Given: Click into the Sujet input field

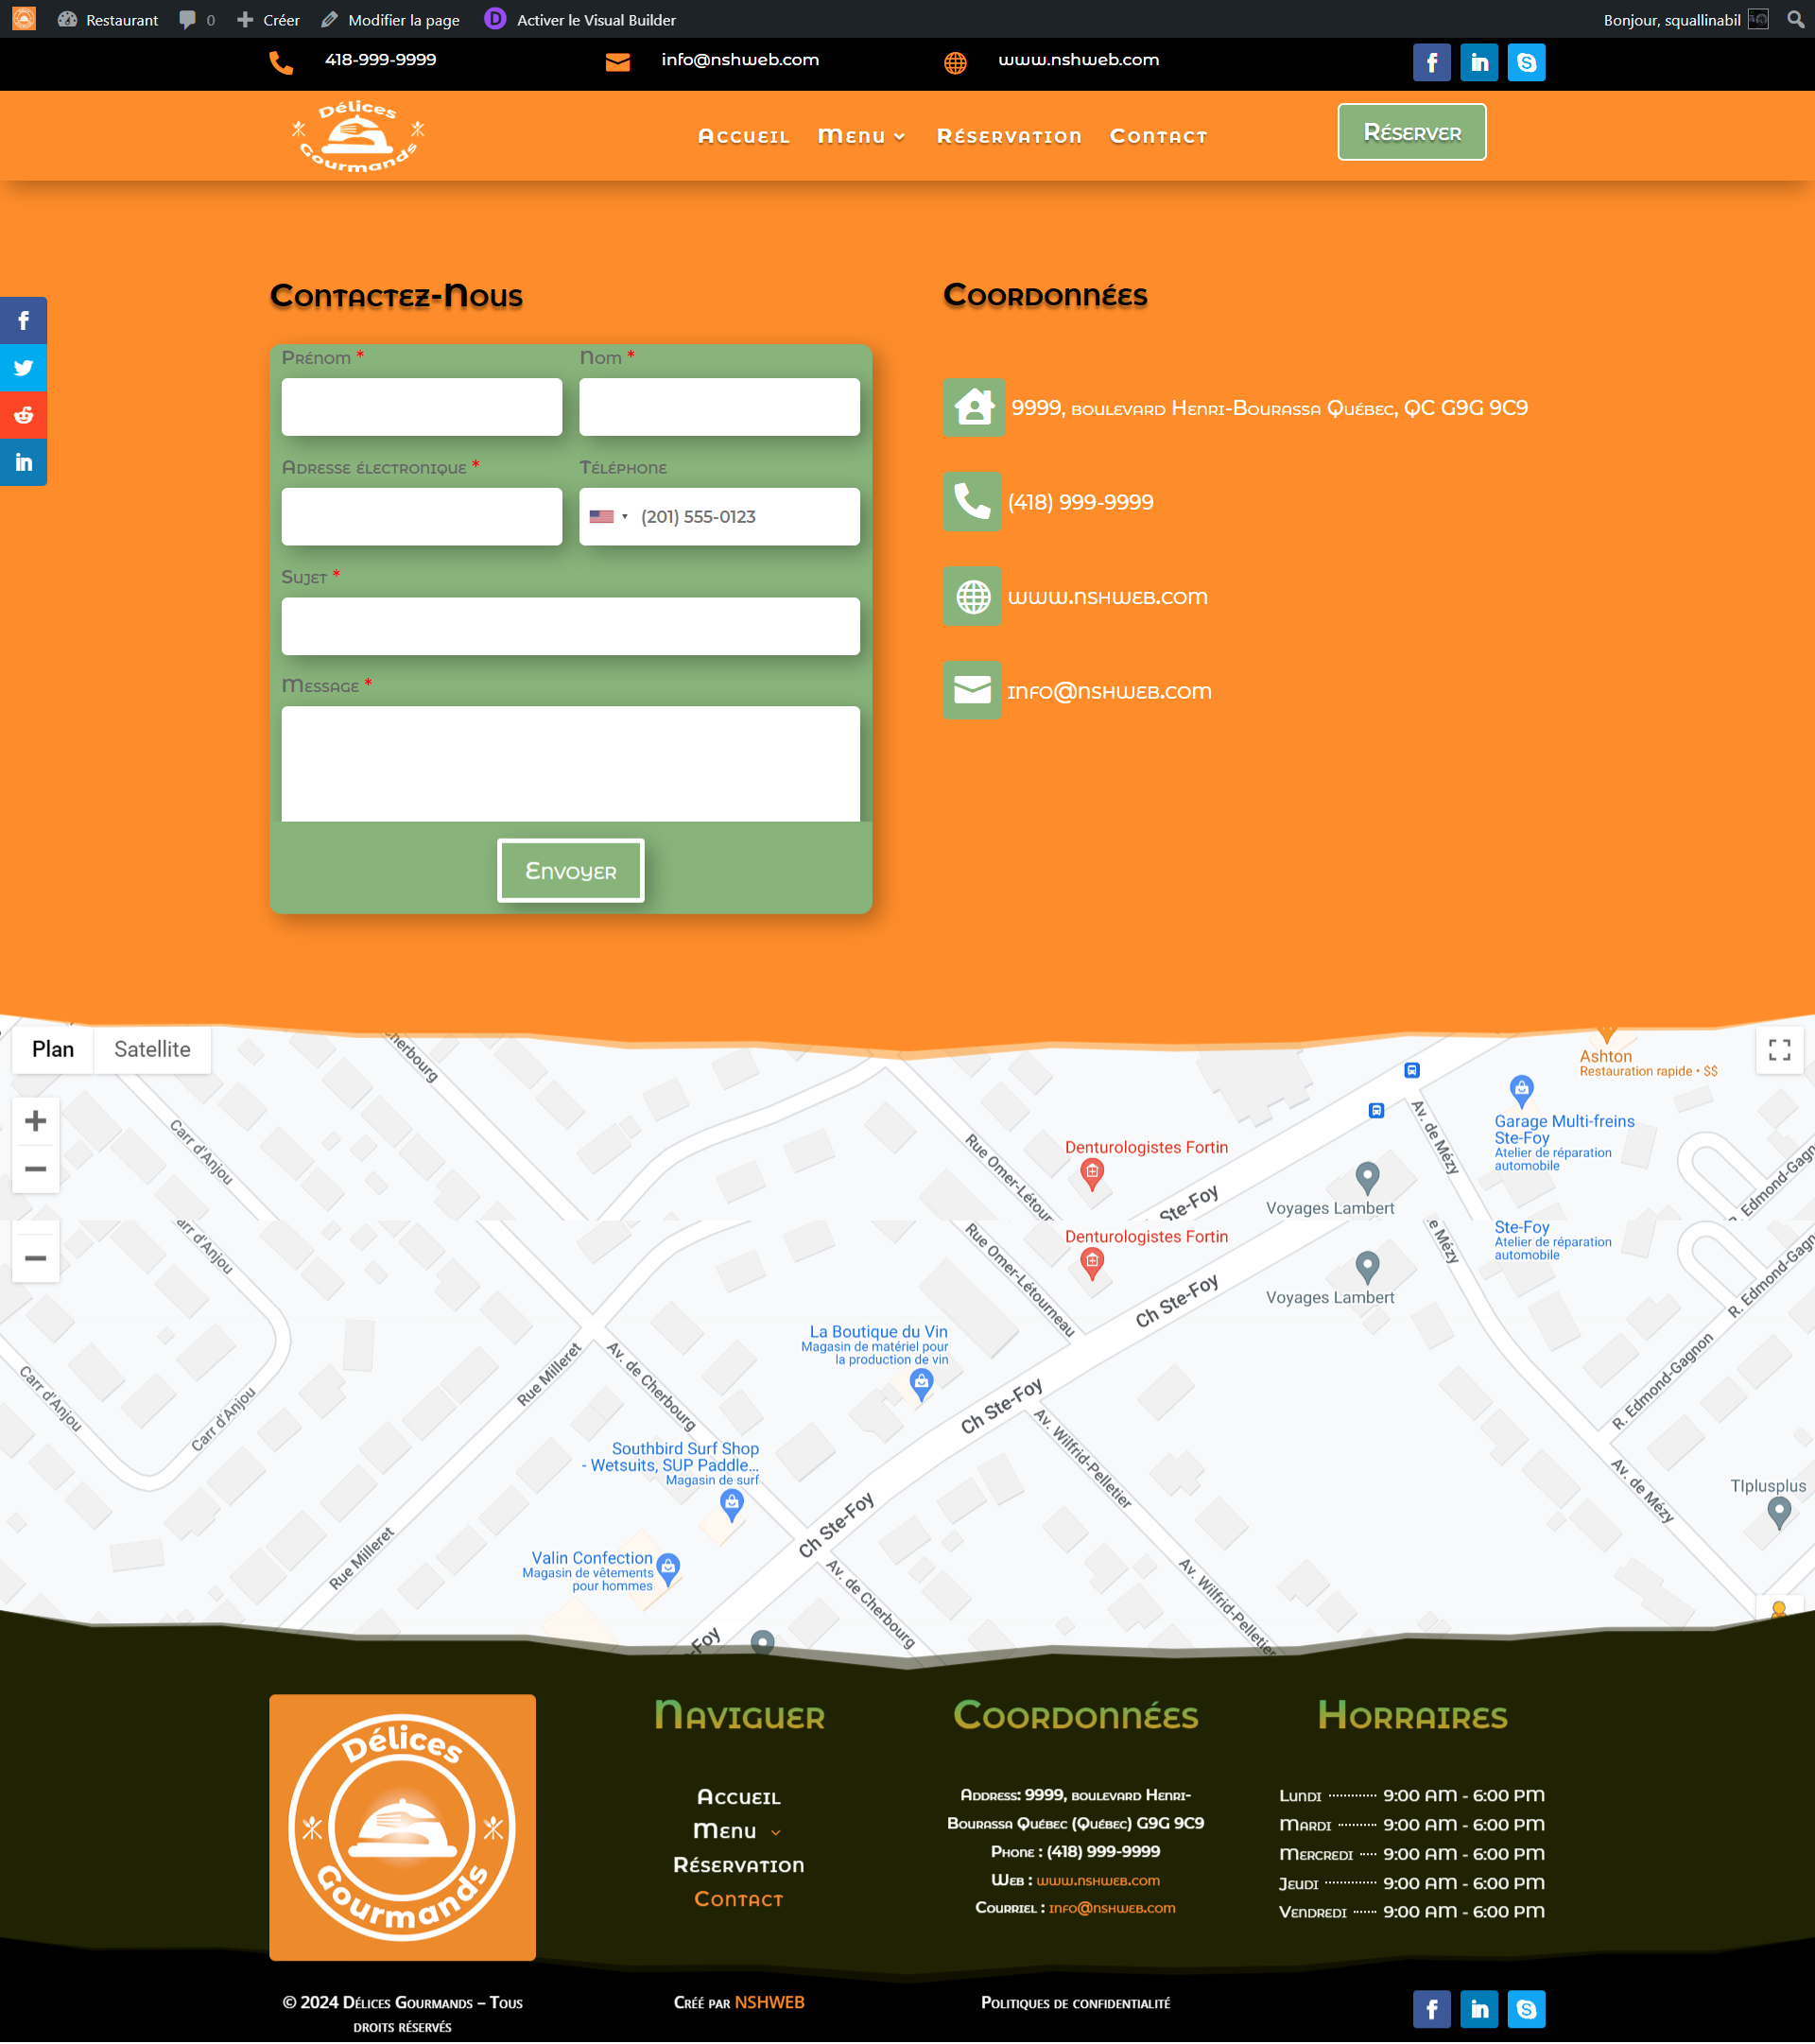Looking at the screenshot, I should (570, 626).
